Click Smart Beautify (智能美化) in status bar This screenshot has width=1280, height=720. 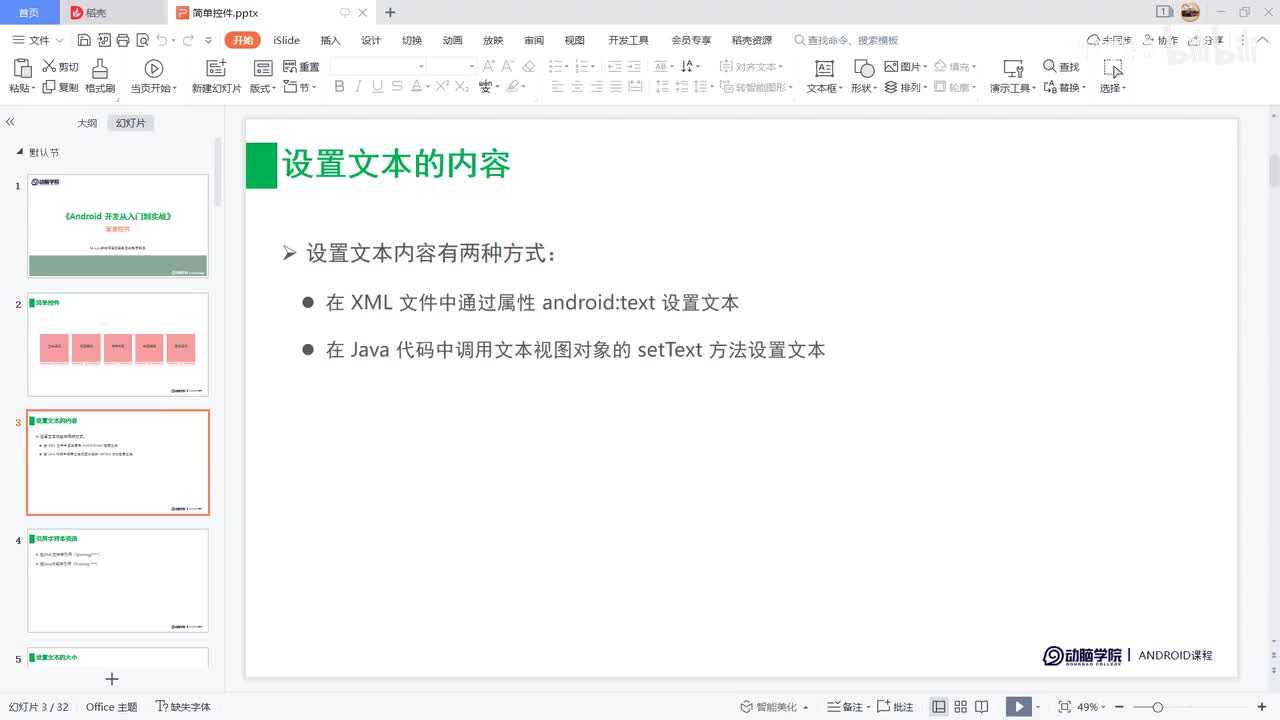[x=774, y=707]
